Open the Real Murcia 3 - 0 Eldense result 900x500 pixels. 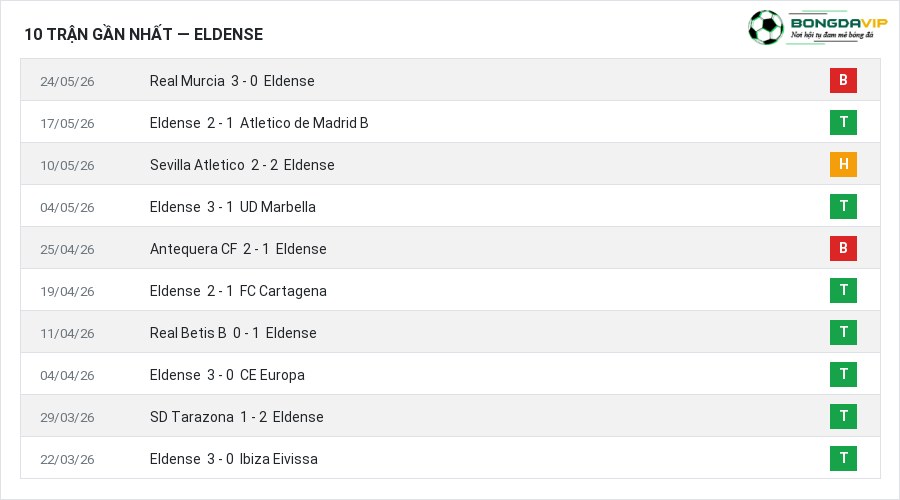coord(232,81)
